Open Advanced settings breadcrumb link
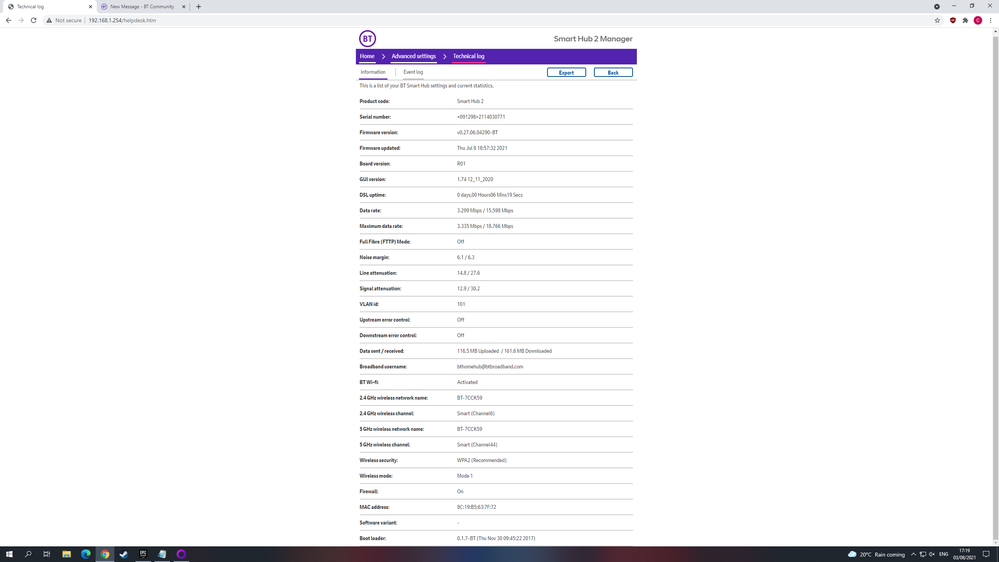This screenshot has width=999, height=562. [413, 56]
